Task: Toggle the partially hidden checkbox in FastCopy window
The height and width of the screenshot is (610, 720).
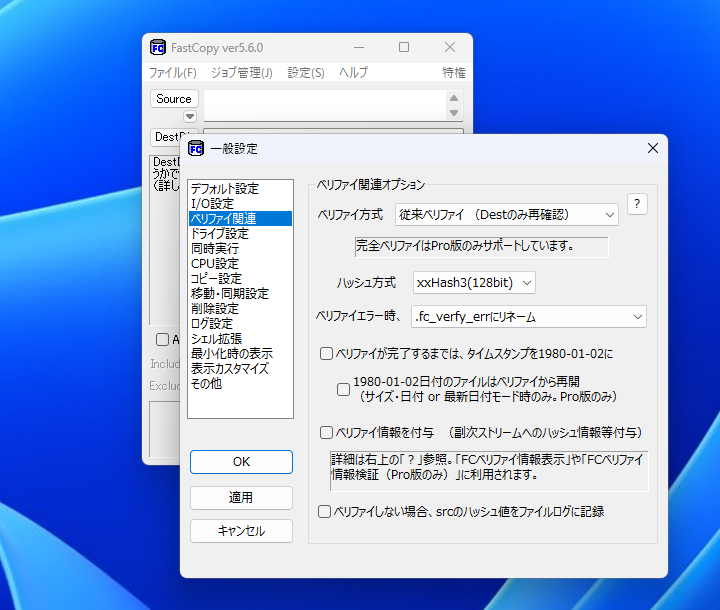Action: pyautogui.click(x=162, y=339)
